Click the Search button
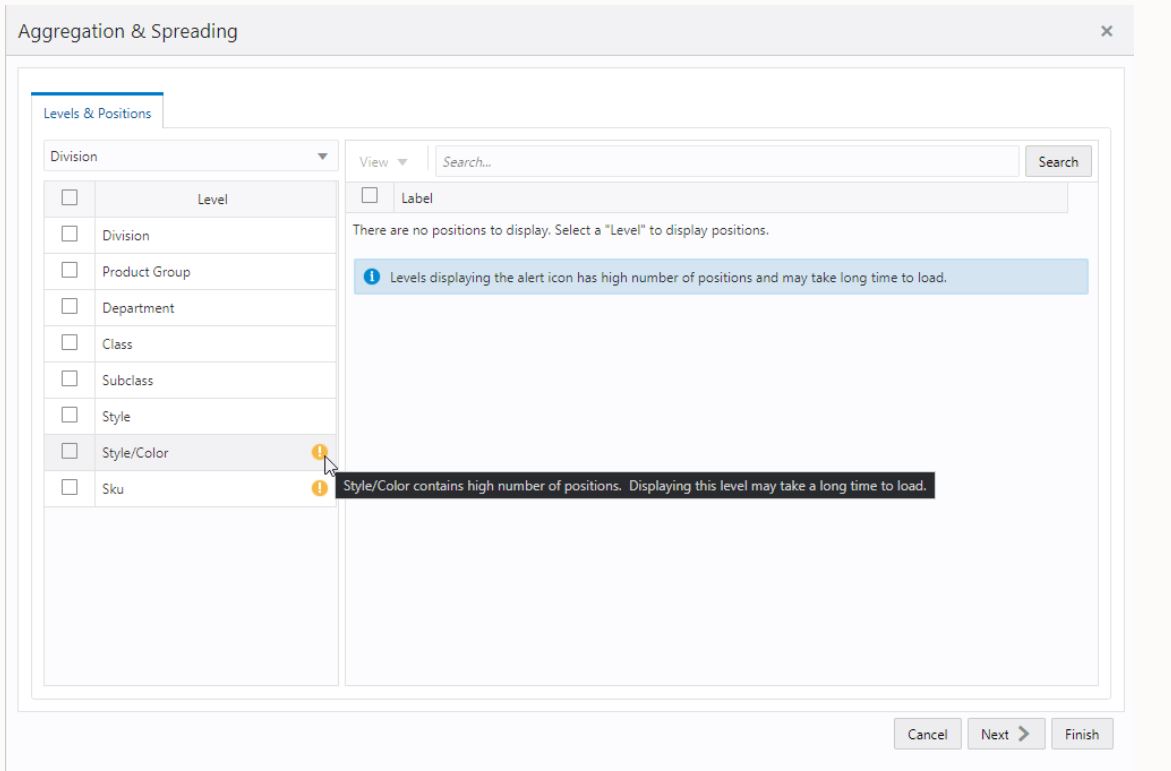This screenshot has width=1171, height=771. click(x=1057, y=161)
